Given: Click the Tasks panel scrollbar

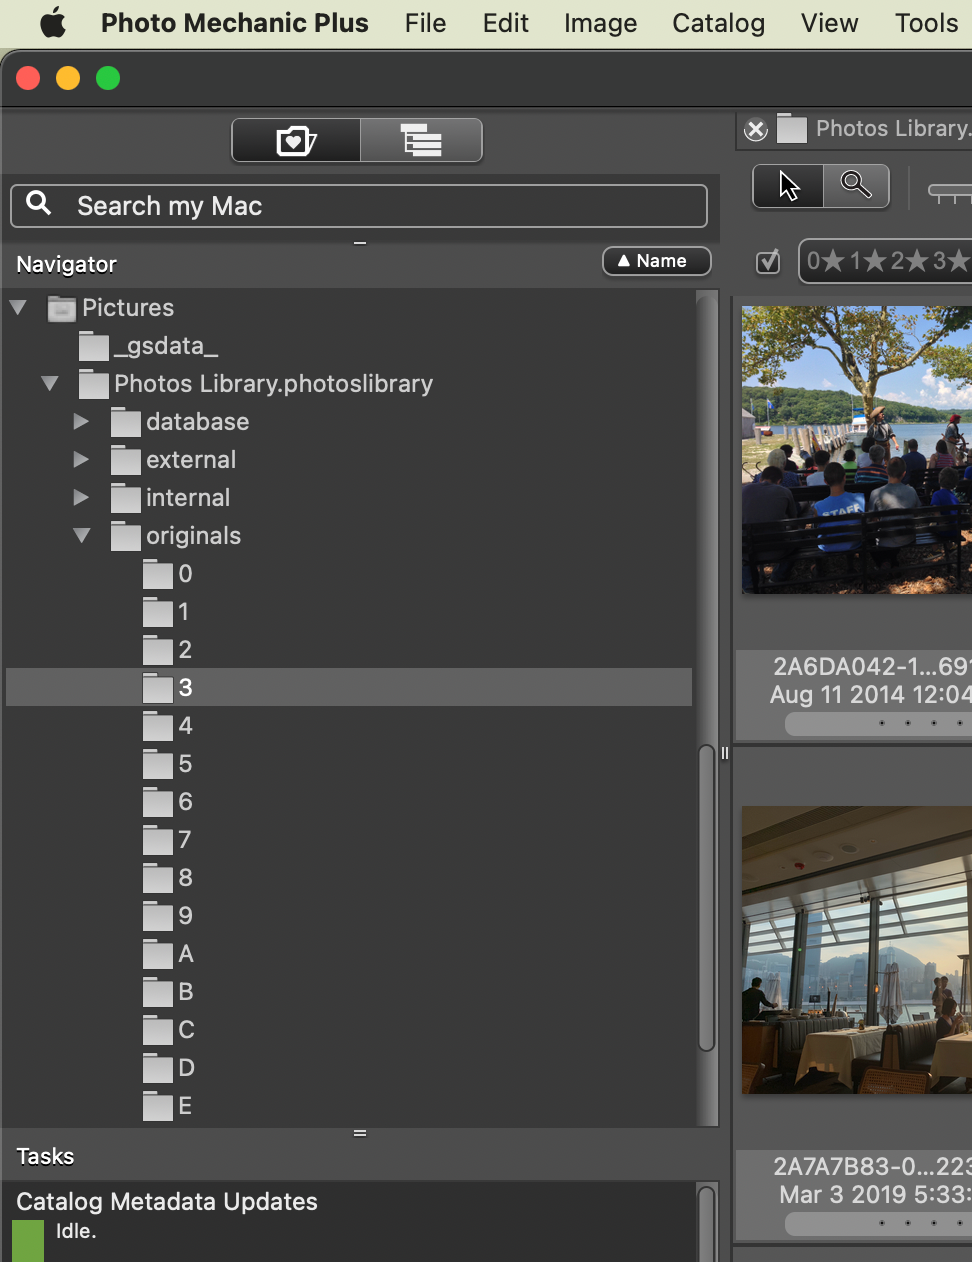Looking at the screenshot, I should tap(706, 1223).
